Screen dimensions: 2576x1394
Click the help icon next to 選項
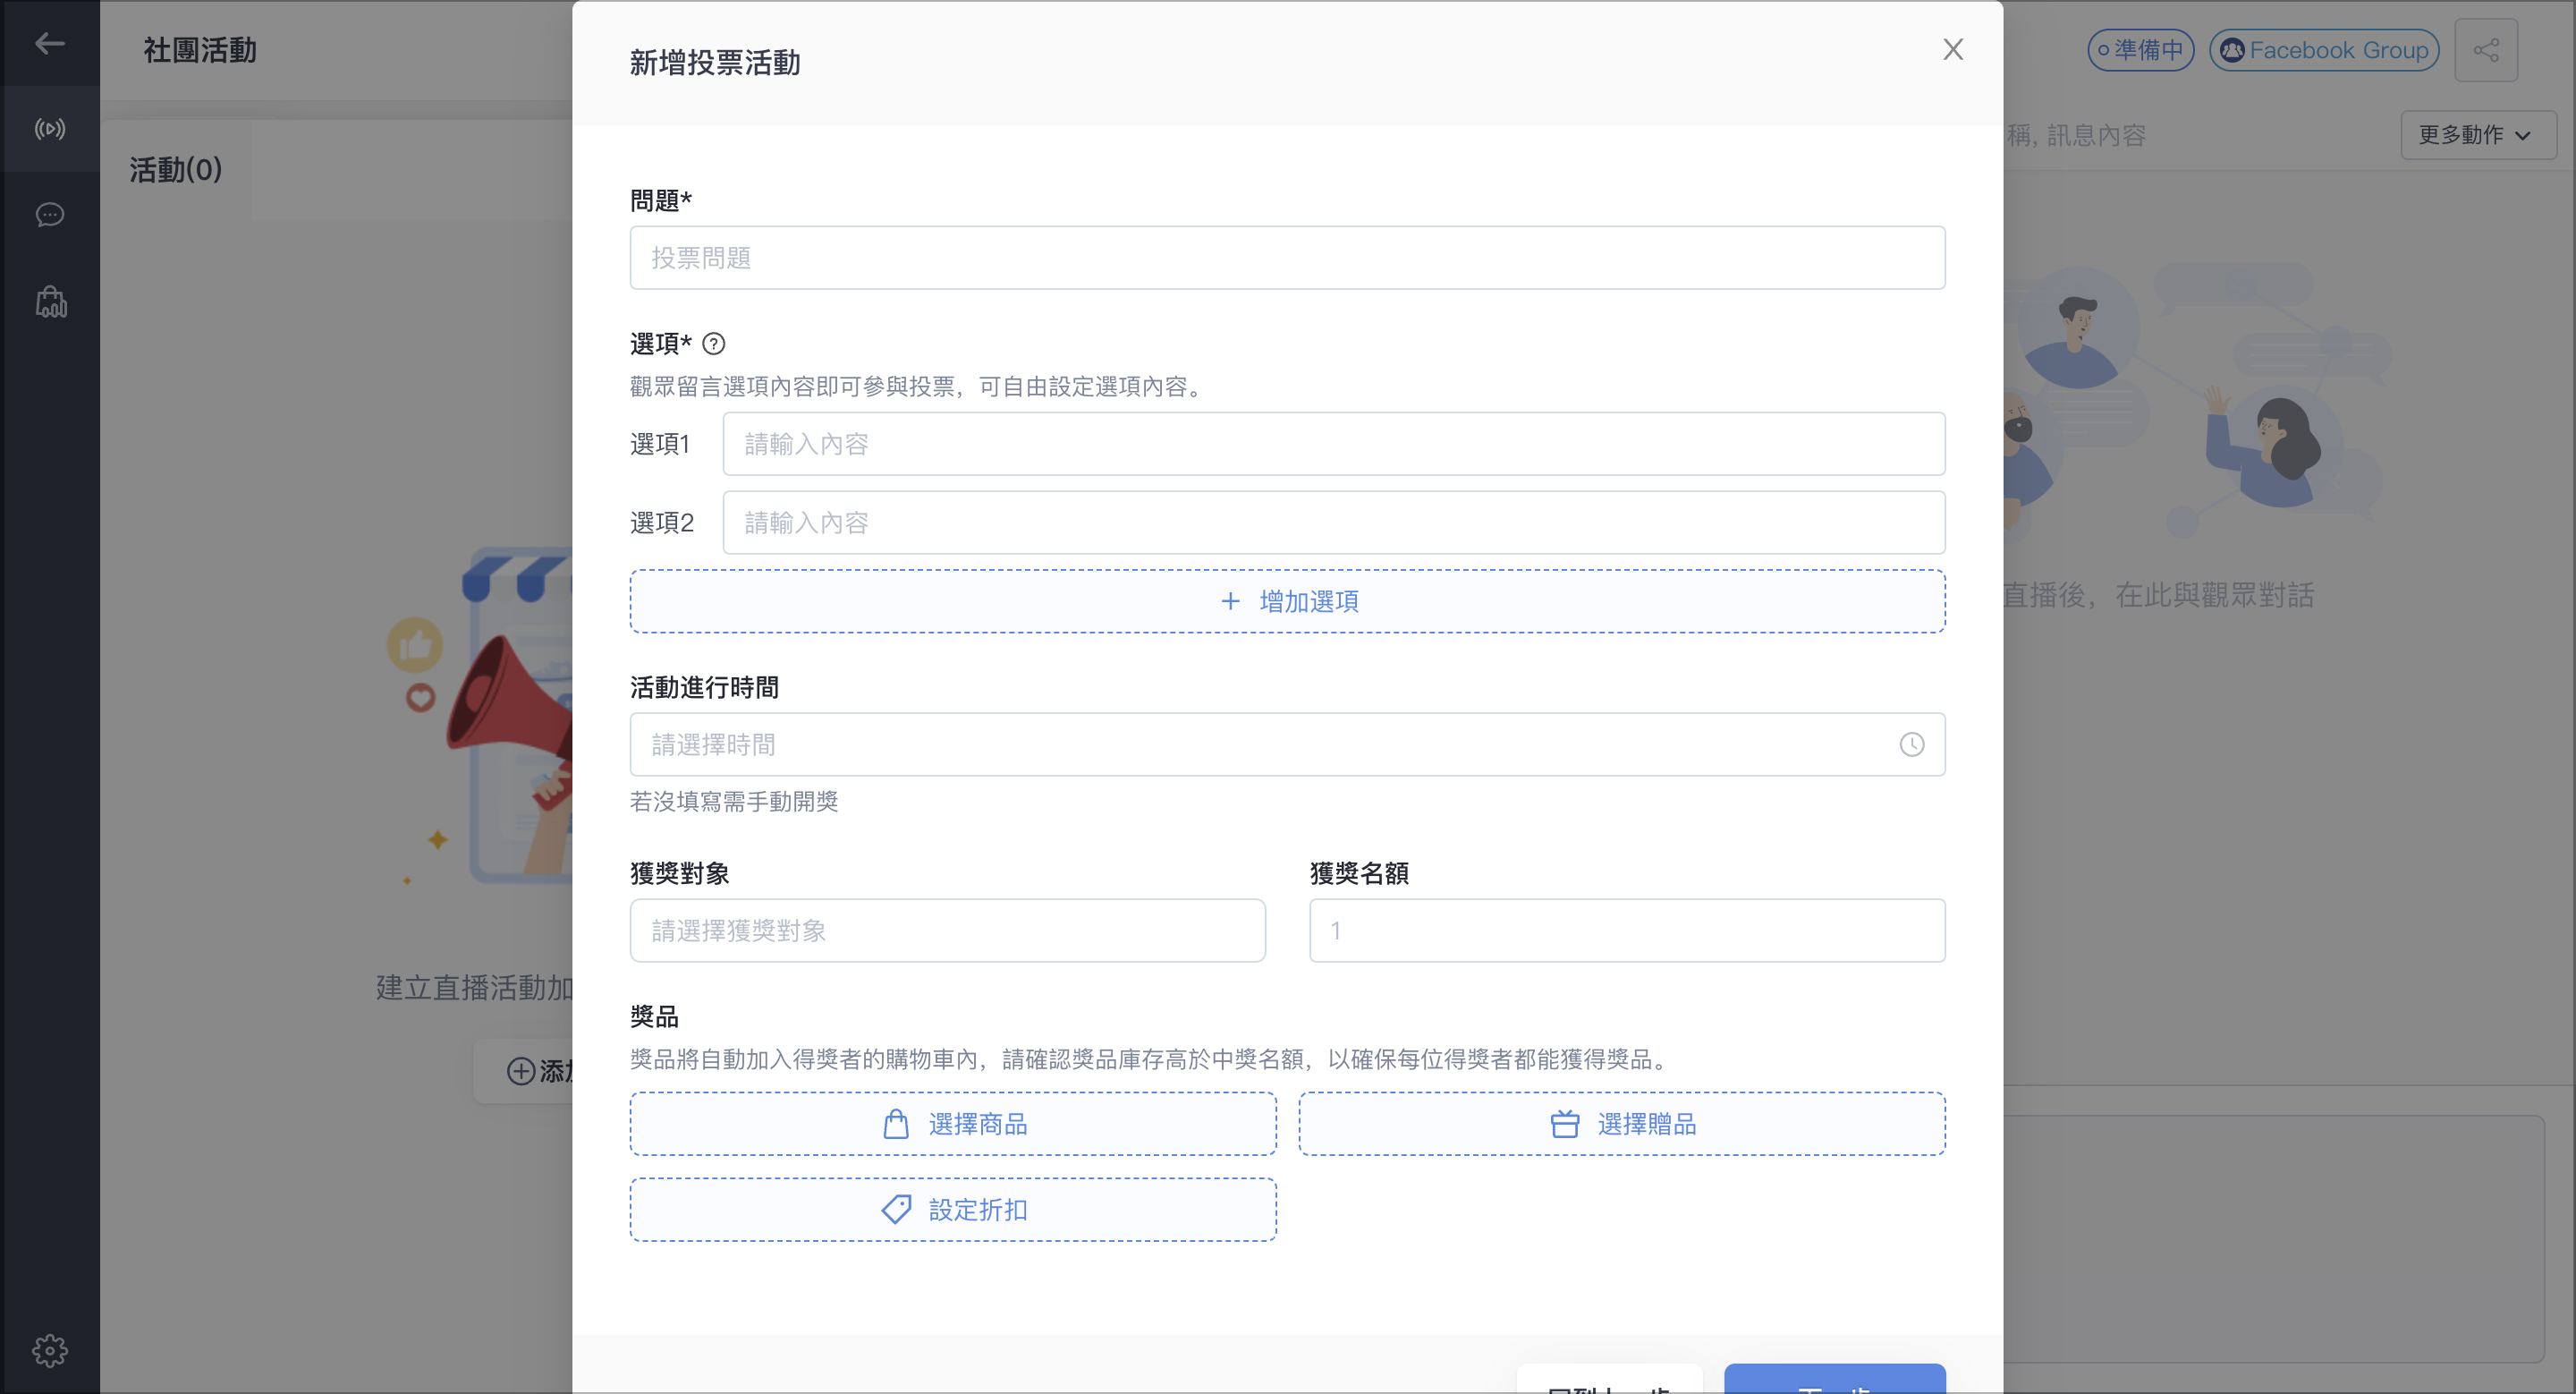tap(713, 343)
